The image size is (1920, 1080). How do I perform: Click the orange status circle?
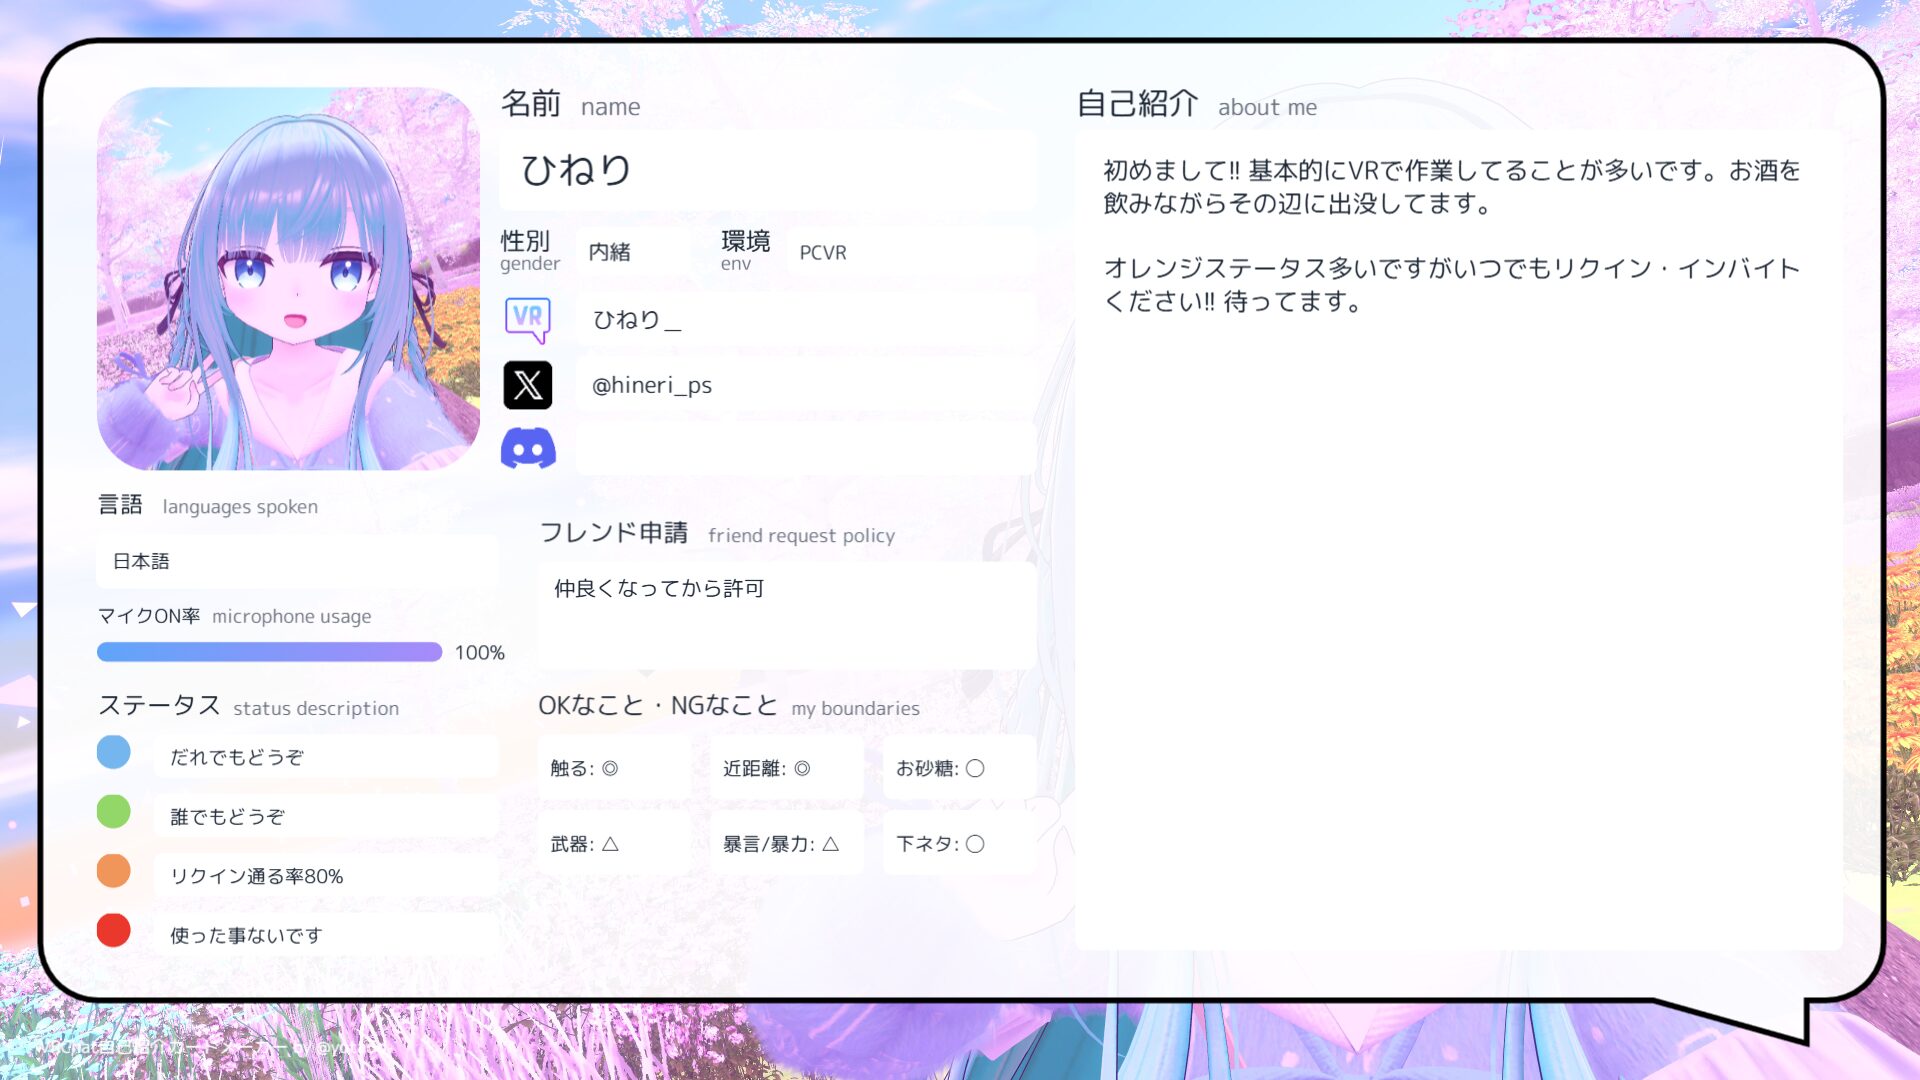click(114, 870)
